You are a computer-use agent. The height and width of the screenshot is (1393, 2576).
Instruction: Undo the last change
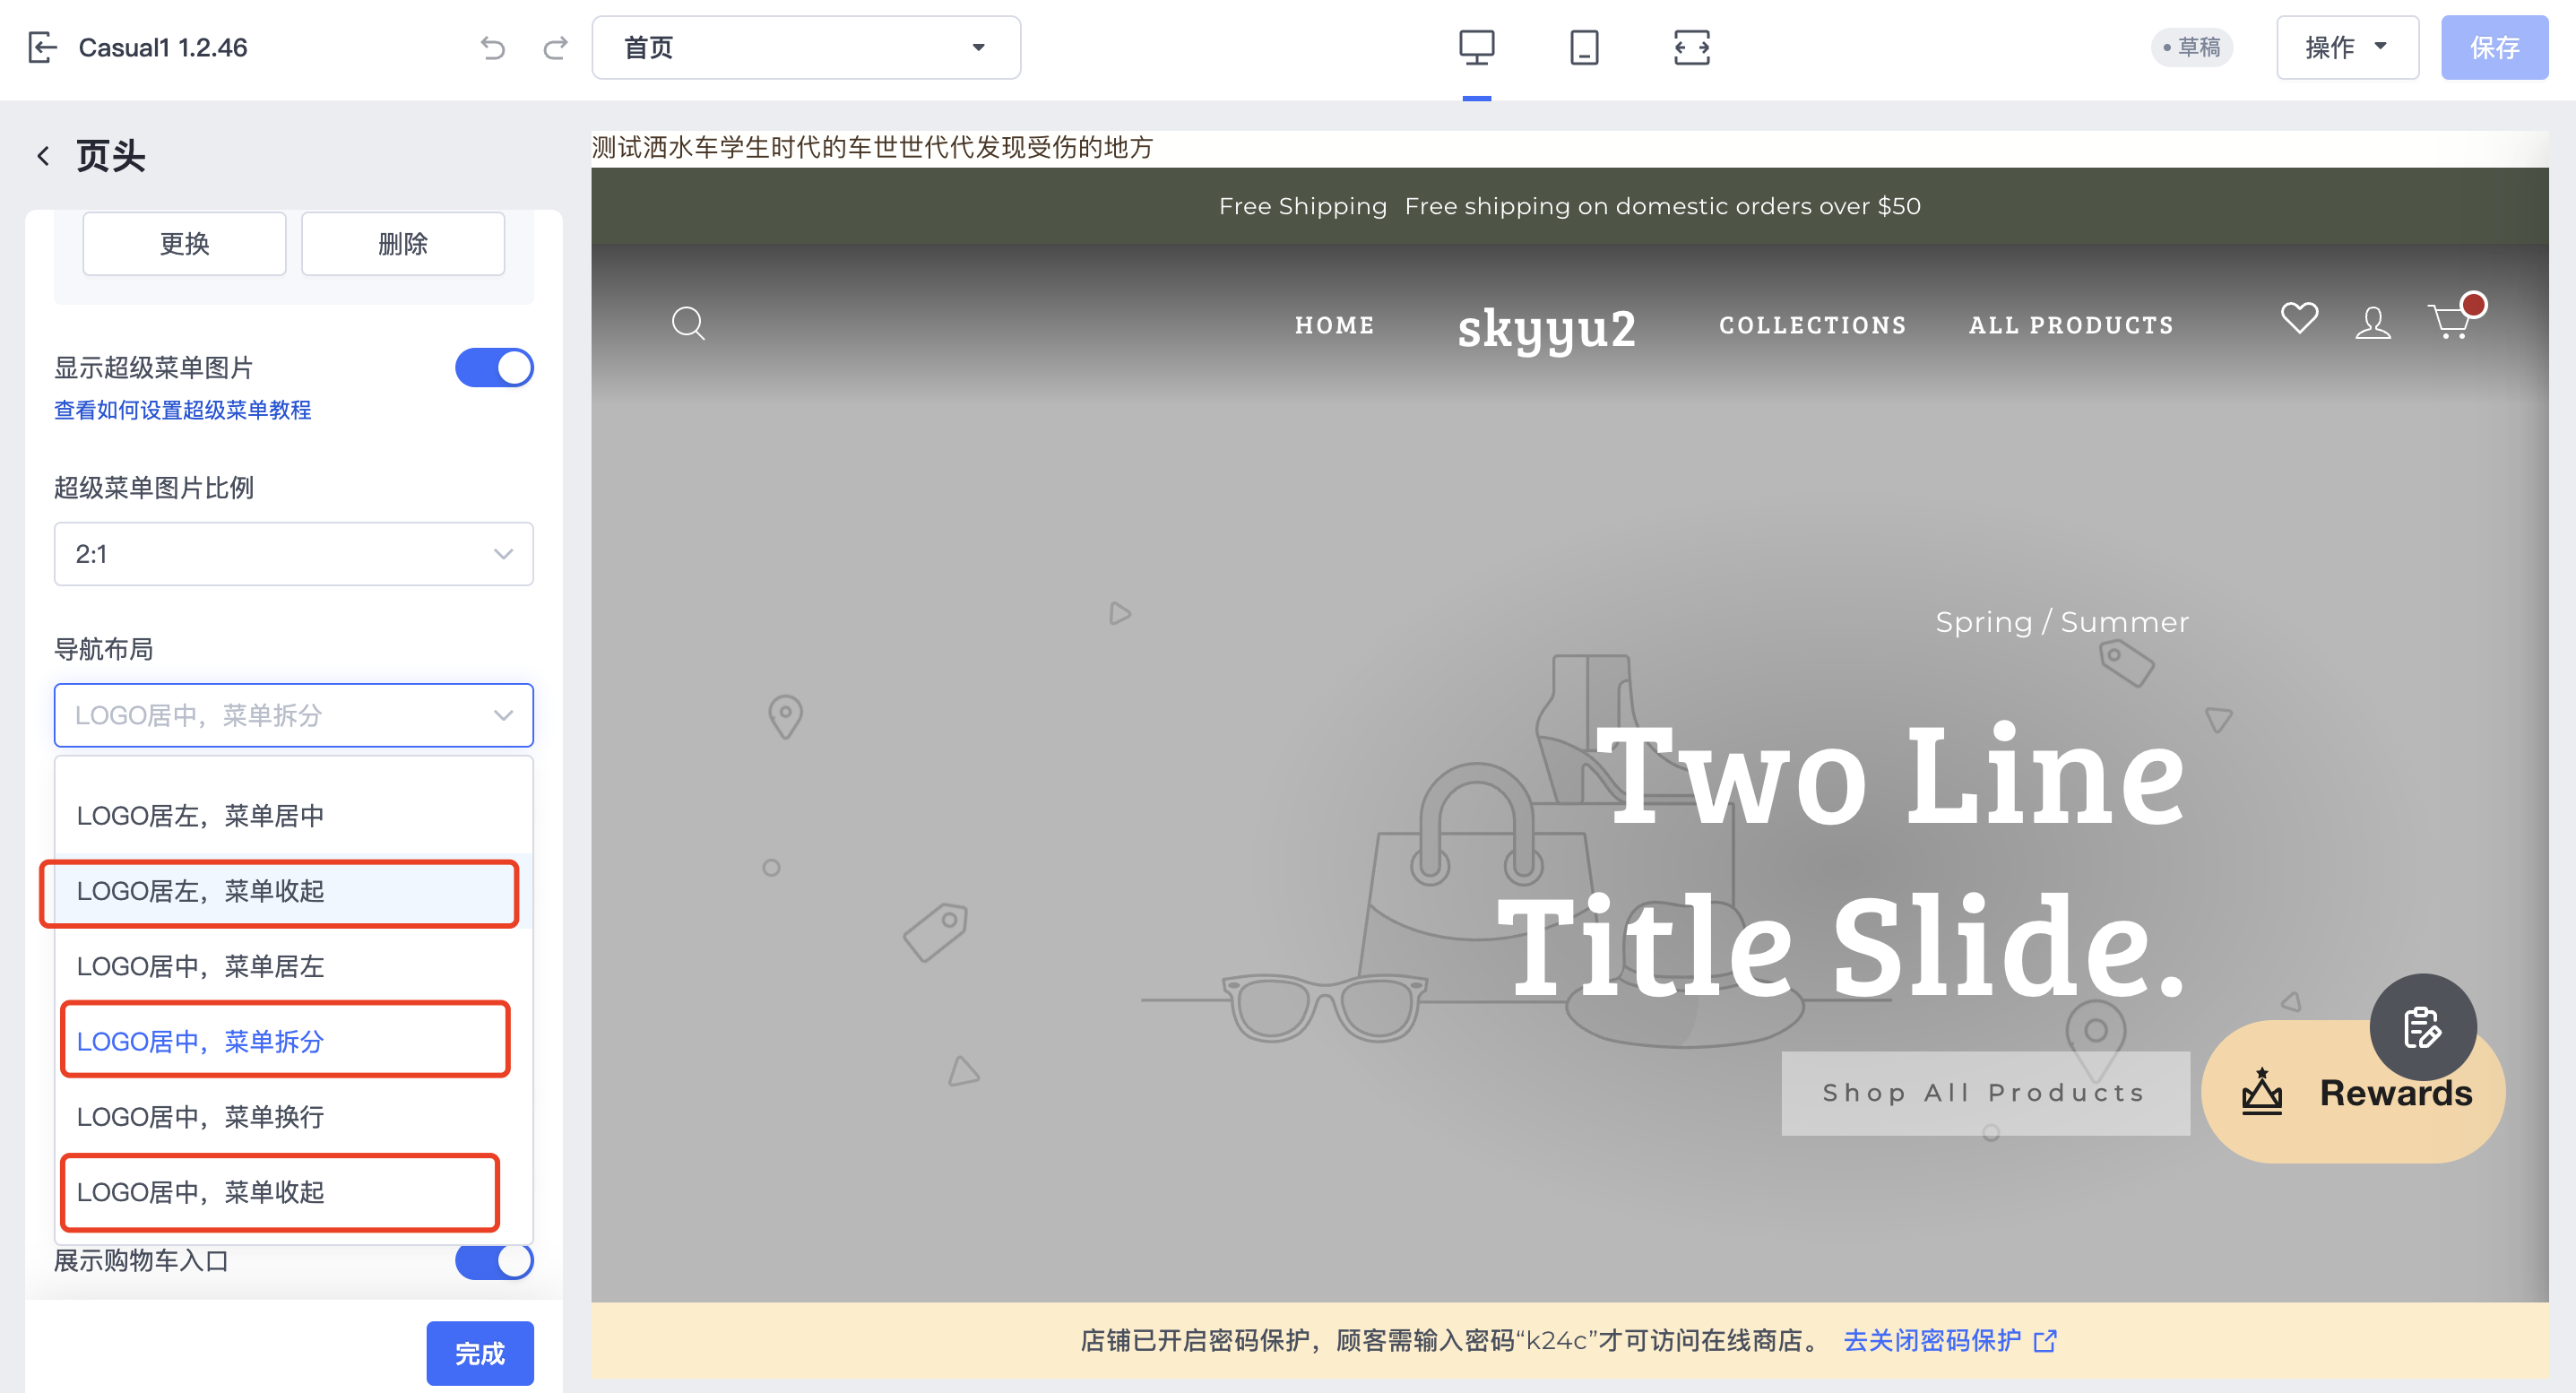tap(492, 47)
